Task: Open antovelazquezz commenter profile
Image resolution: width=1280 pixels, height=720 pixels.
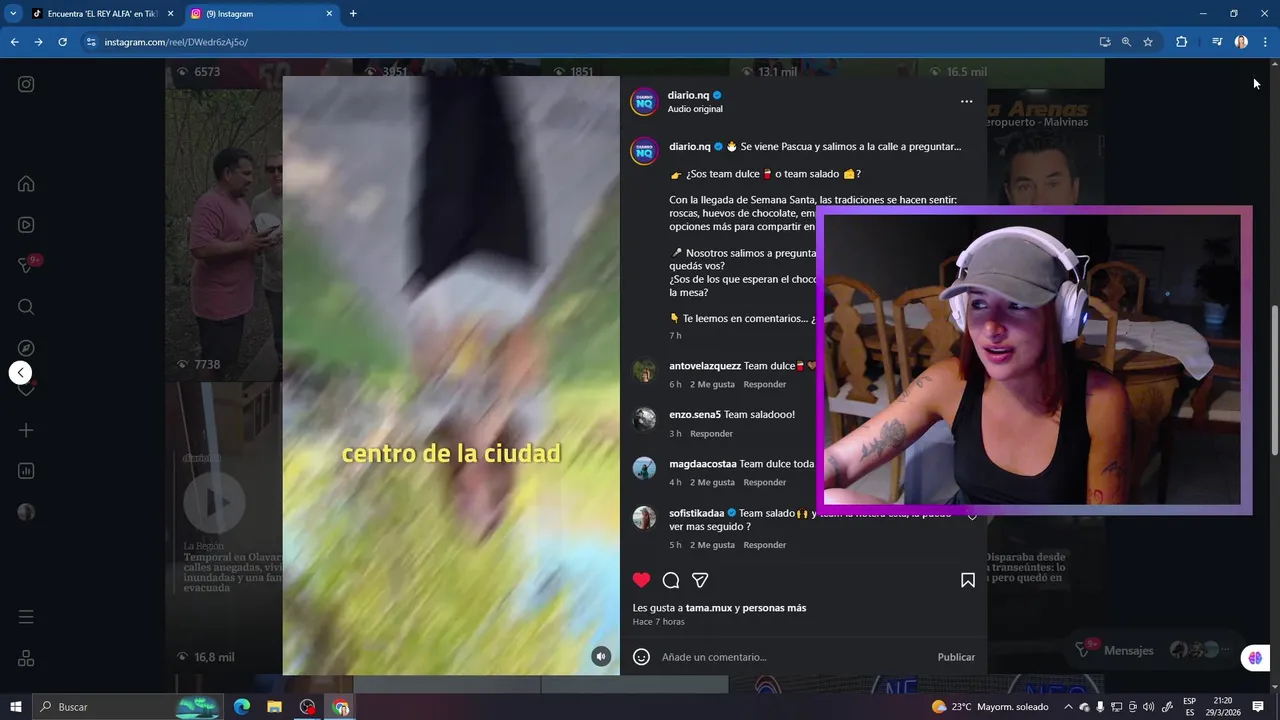Action: pyautogui.click(x=705, y=366)
